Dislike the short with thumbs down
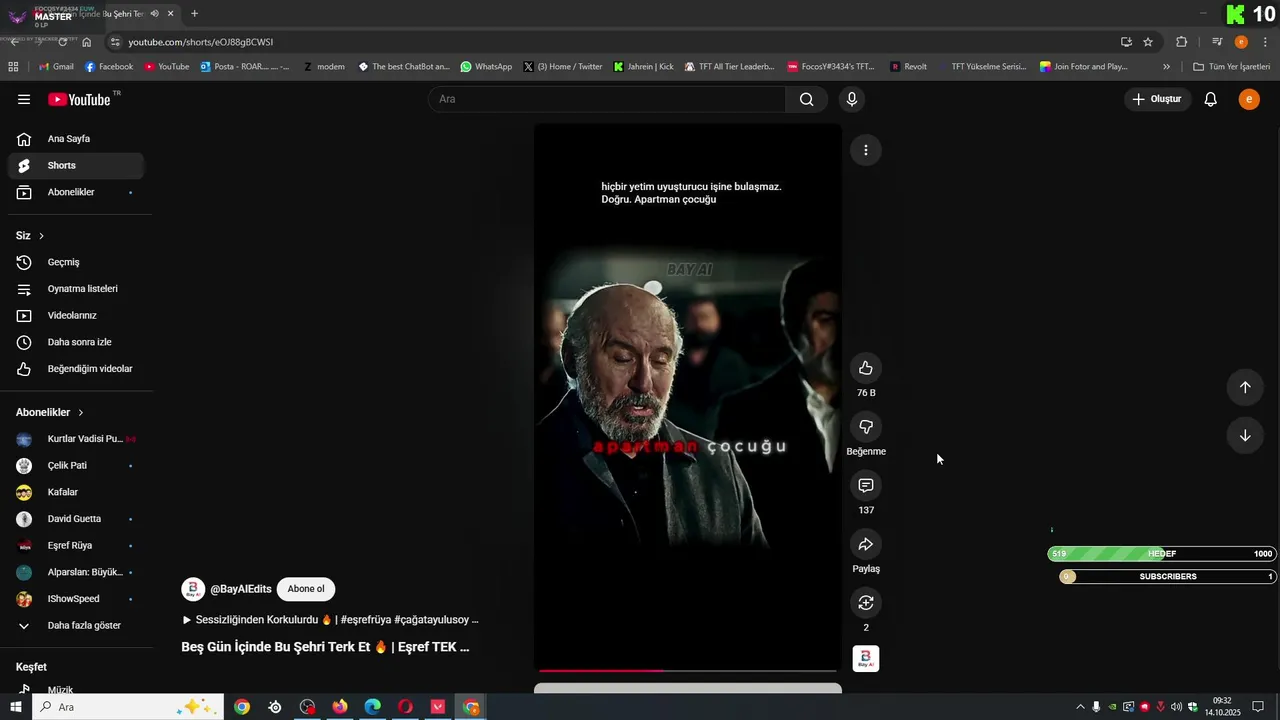1280x720 pixels. point(866,427)
